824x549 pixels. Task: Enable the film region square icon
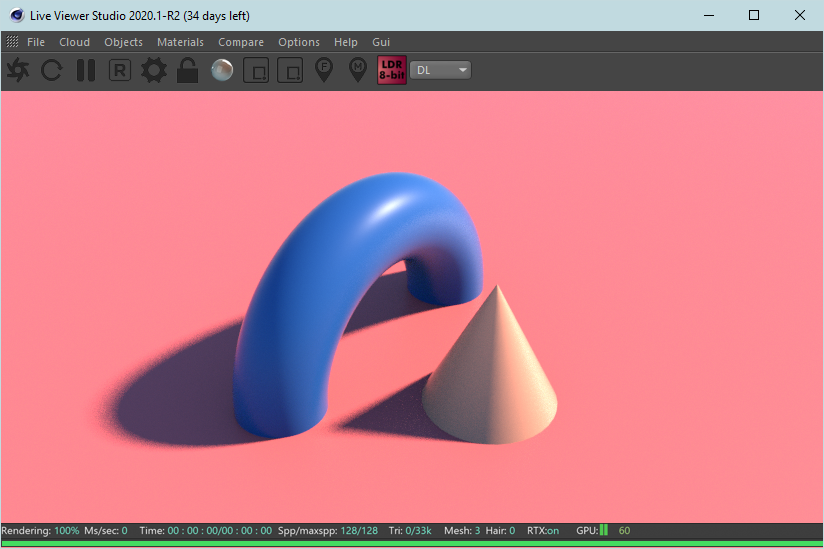290,70
